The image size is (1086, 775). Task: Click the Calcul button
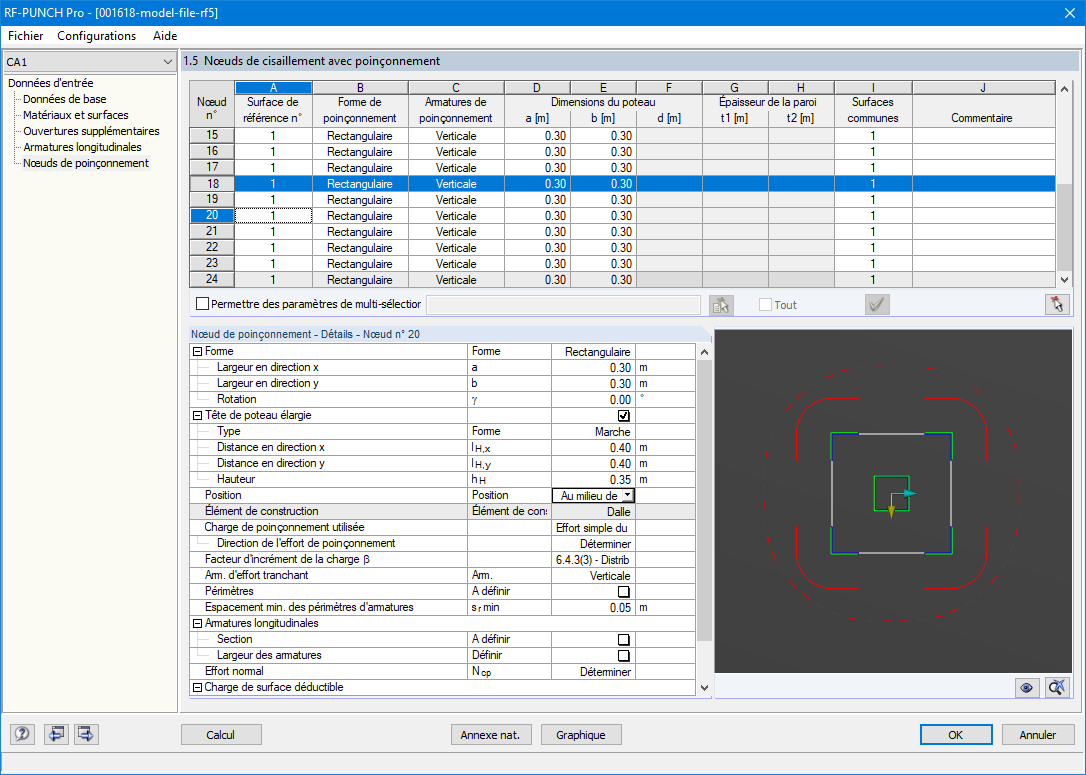[x=221, y=735]
